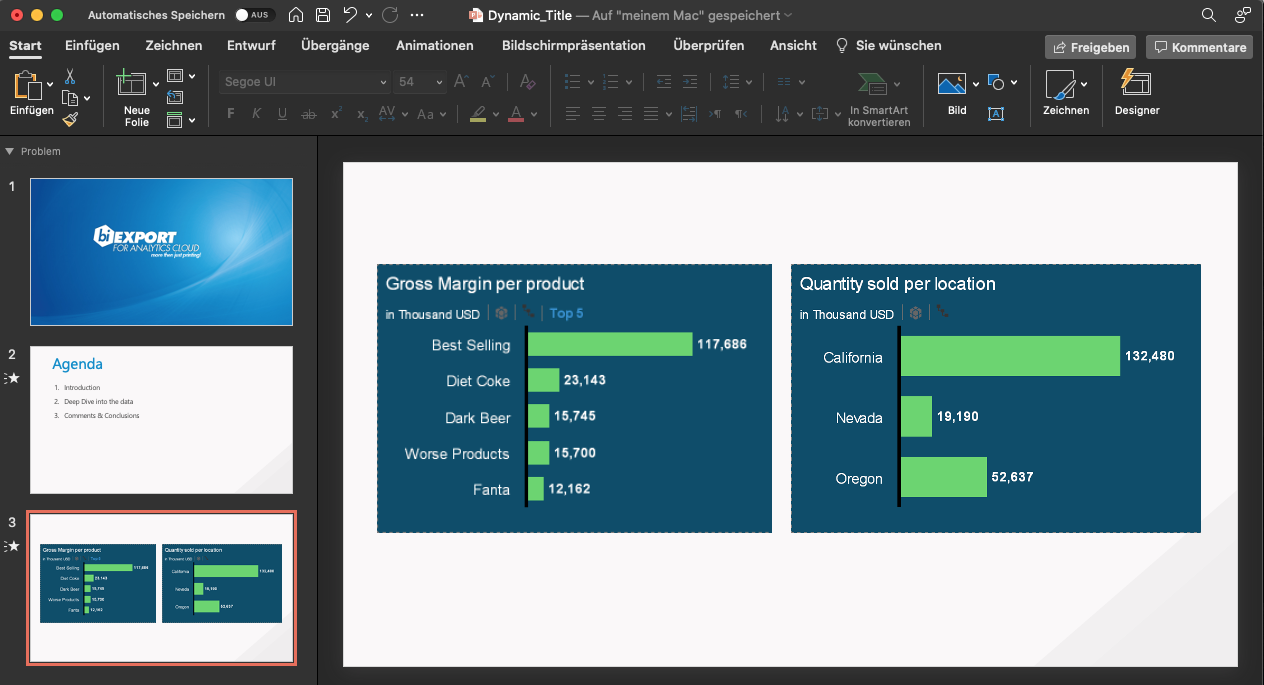Image resolution: width=1264 pixels, height=685 pixels.
Task: Click the Freigeben share button
Action: click(1092, 47)
